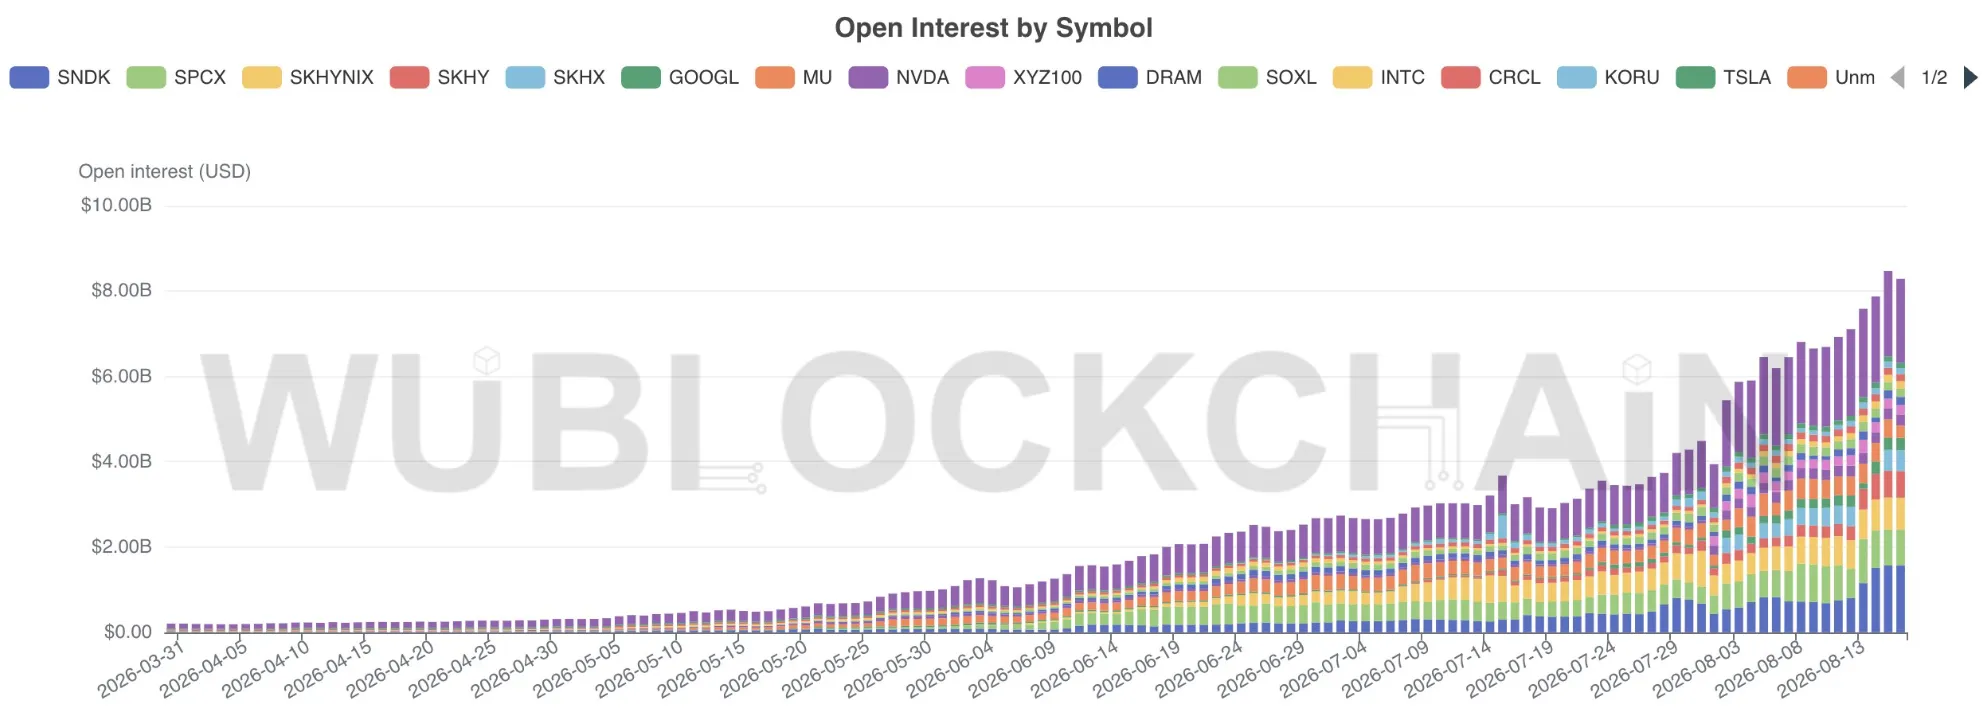The image size is (1982, 709).
Task: Select the INTC legend label
Action: [x=1403, y=77]
